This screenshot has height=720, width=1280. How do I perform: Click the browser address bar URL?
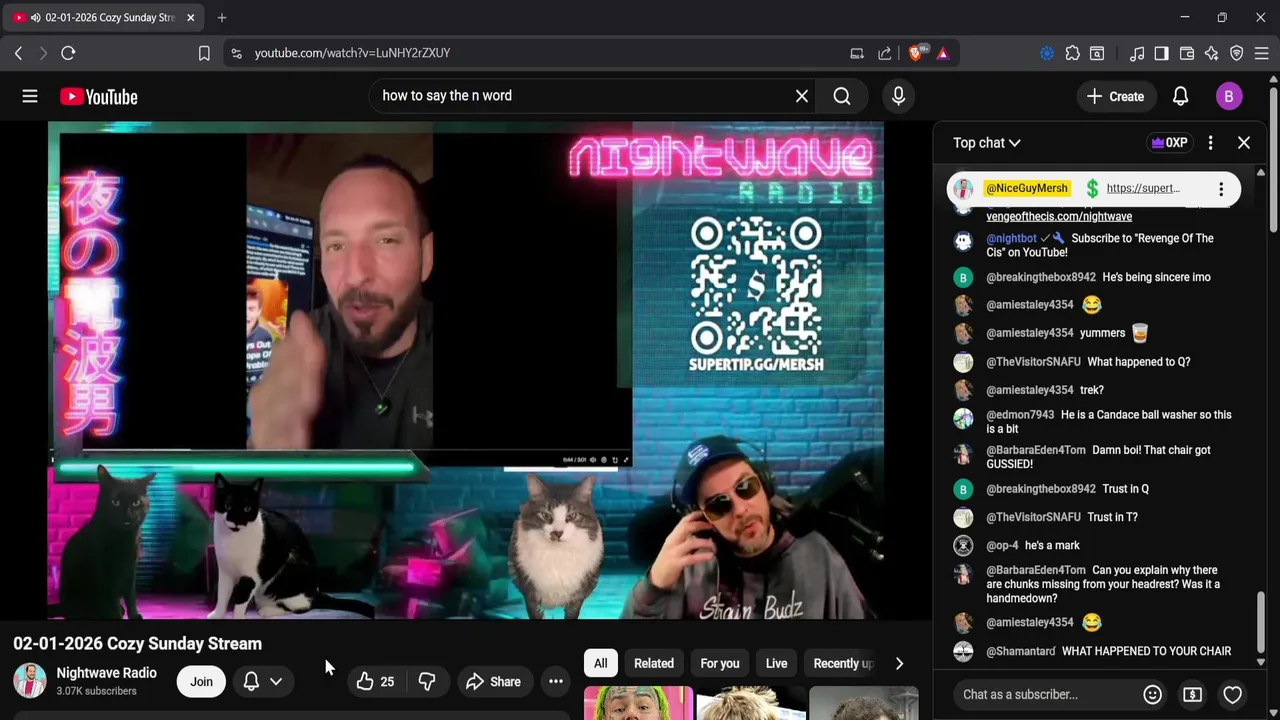pyautogui.click(x=352, y=53)
